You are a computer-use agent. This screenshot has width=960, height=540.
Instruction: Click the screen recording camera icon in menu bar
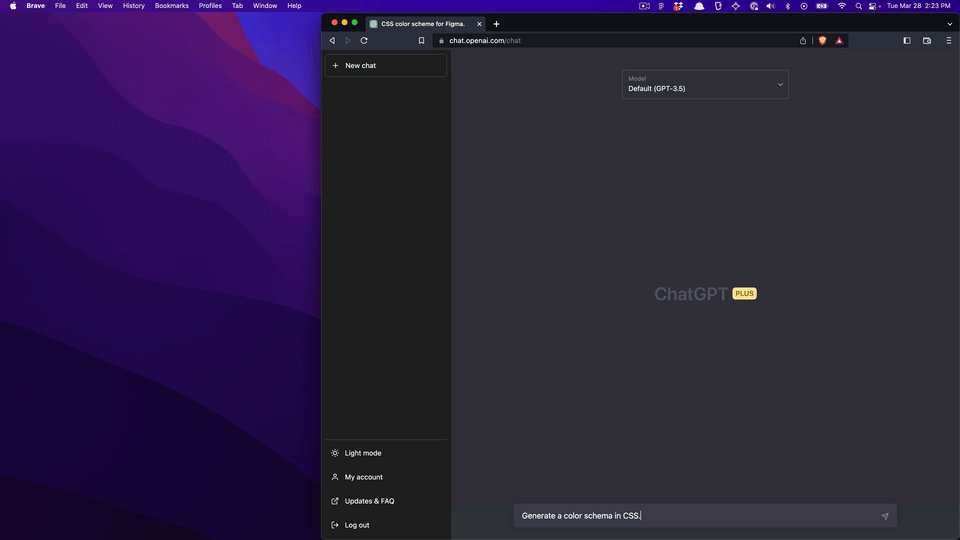644,6
